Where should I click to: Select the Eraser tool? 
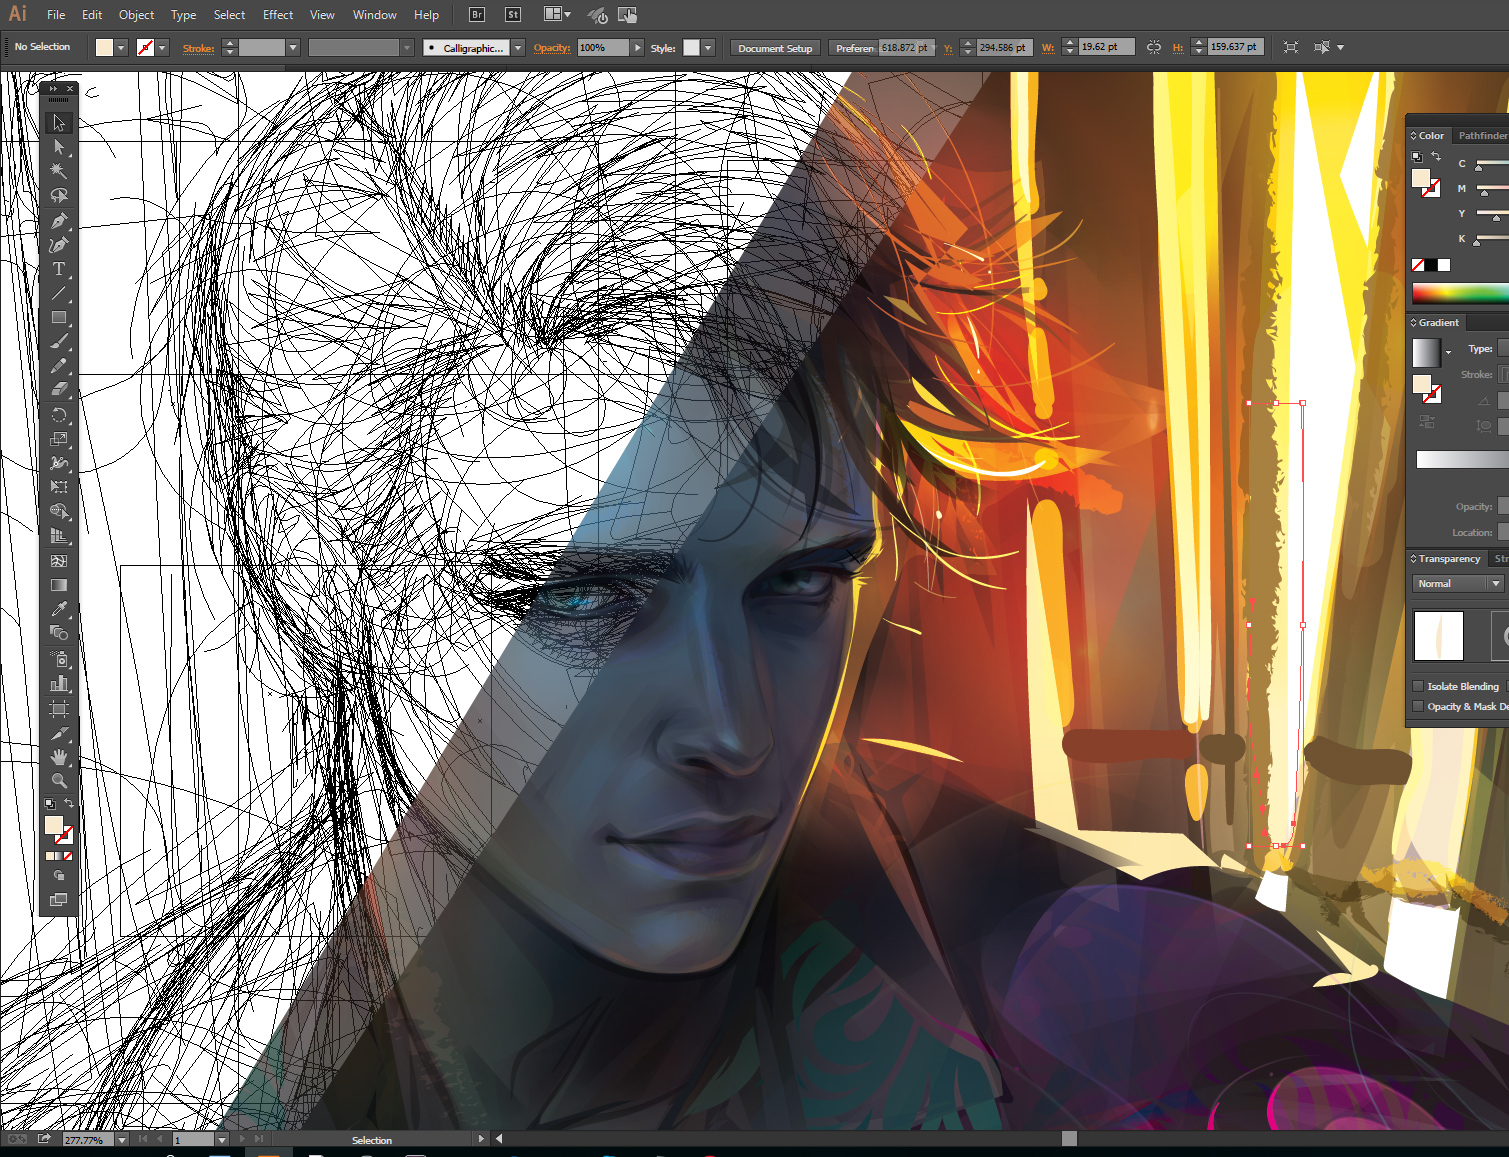[59, 390]
